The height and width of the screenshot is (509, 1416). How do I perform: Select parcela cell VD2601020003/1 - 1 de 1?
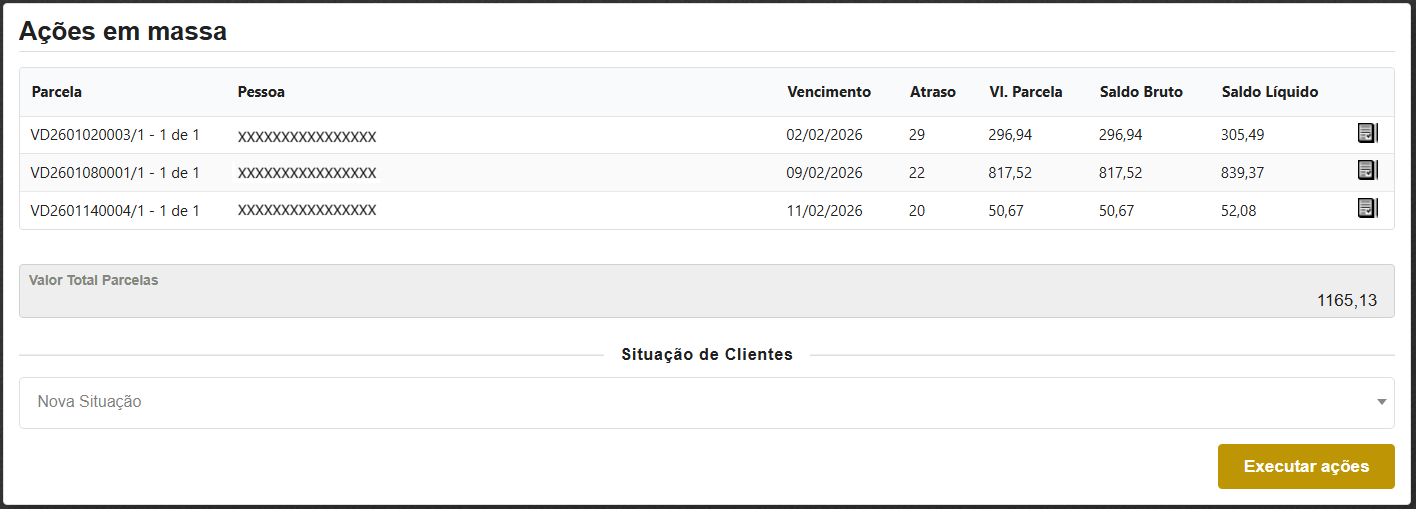coord(115,135)
